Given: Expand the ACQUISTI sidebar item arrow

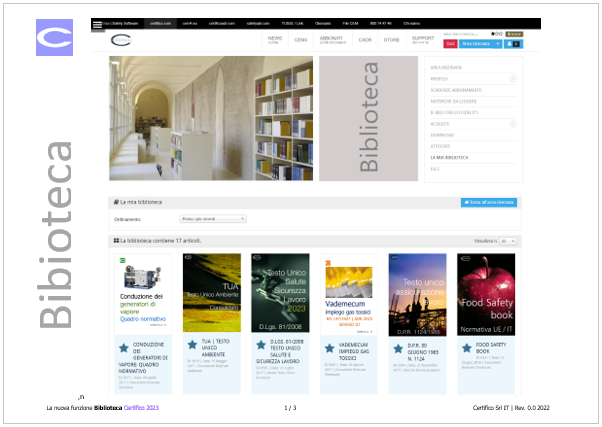Looking at the screenshot, I should (513, 124).
